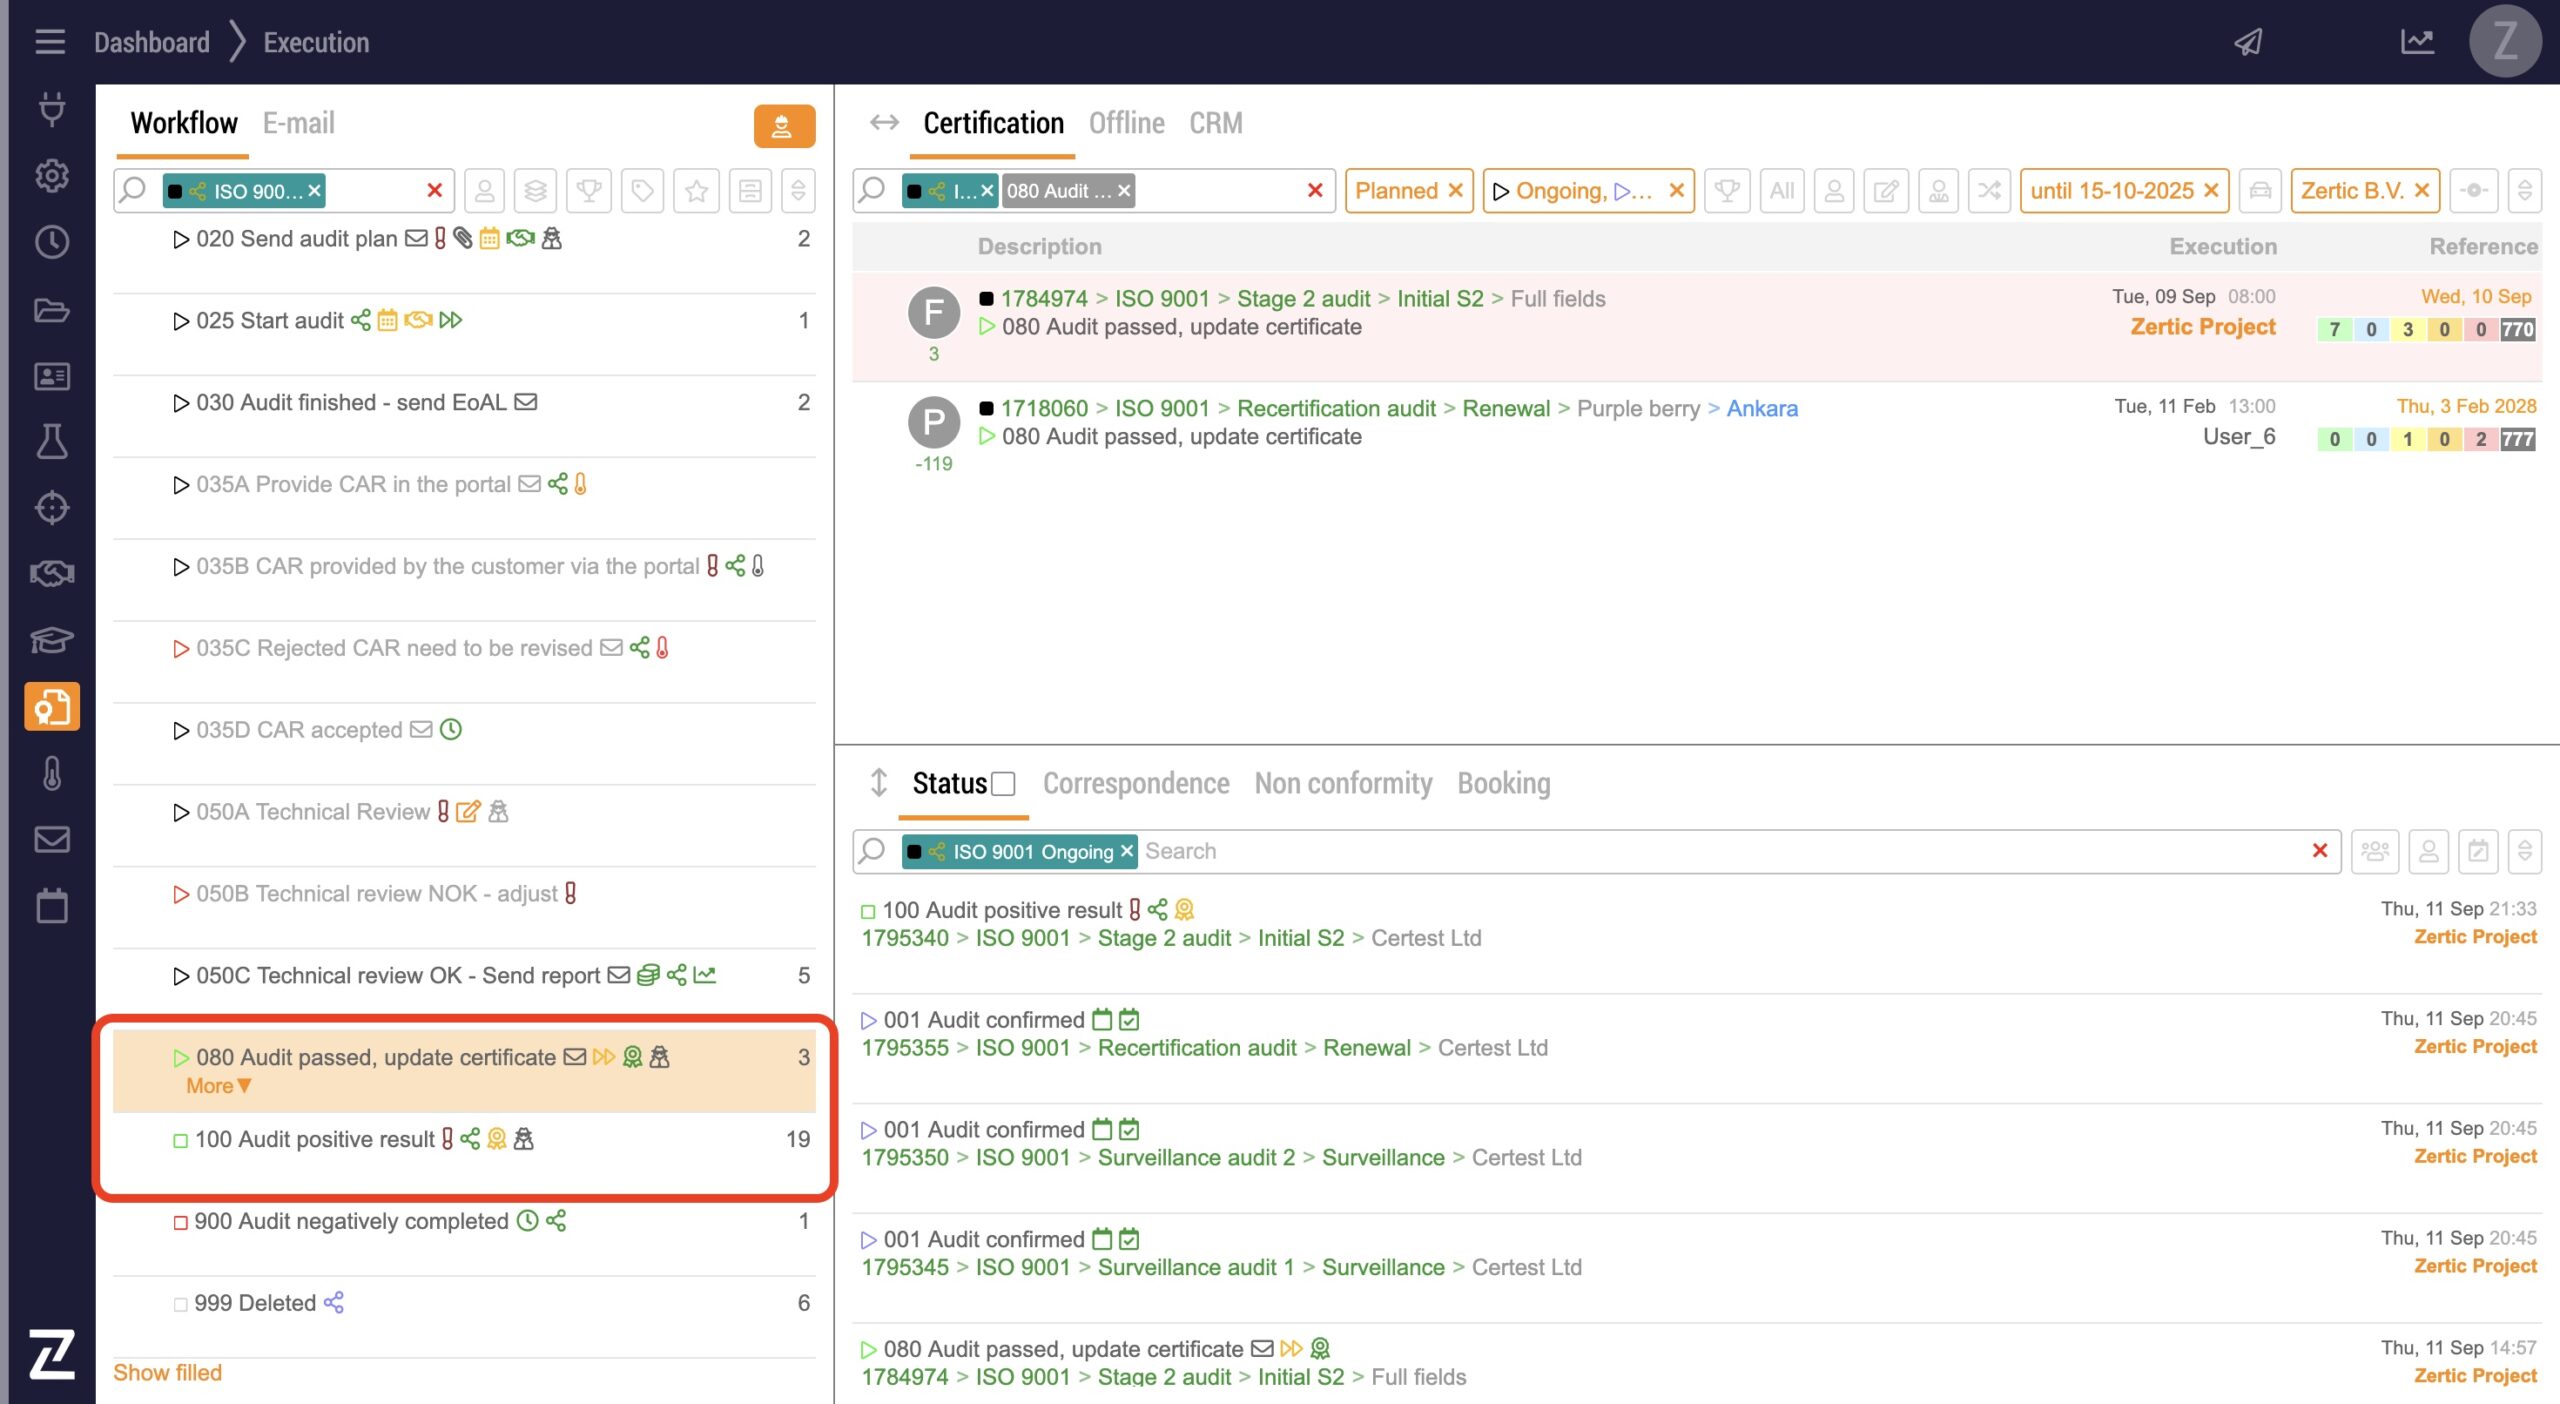
Task: Switch to the E-mail tab
Action: coord(298,123)
